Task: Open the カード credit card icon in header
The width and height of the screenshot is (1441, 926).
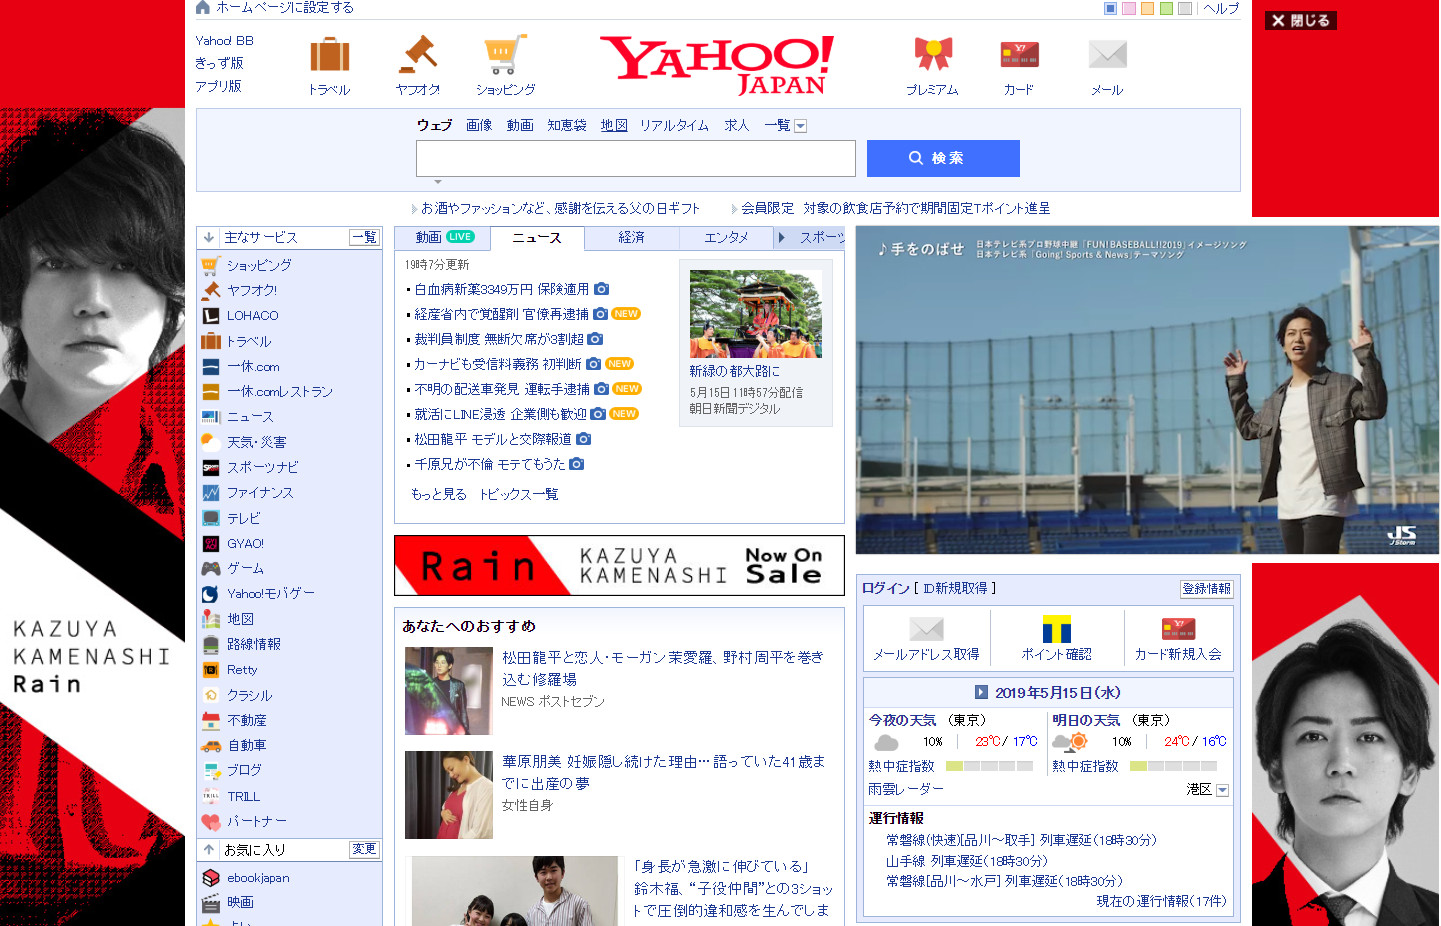Action: pyautogui.click(x=1020, y=54)
